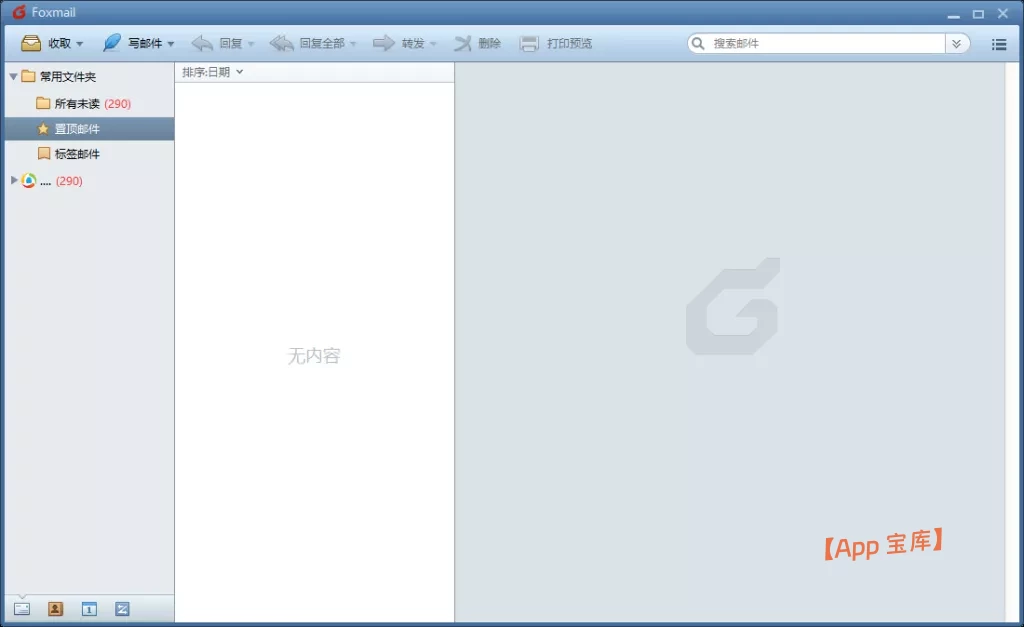Switch to the Contacts view at bottom

[x=55, y=608]
